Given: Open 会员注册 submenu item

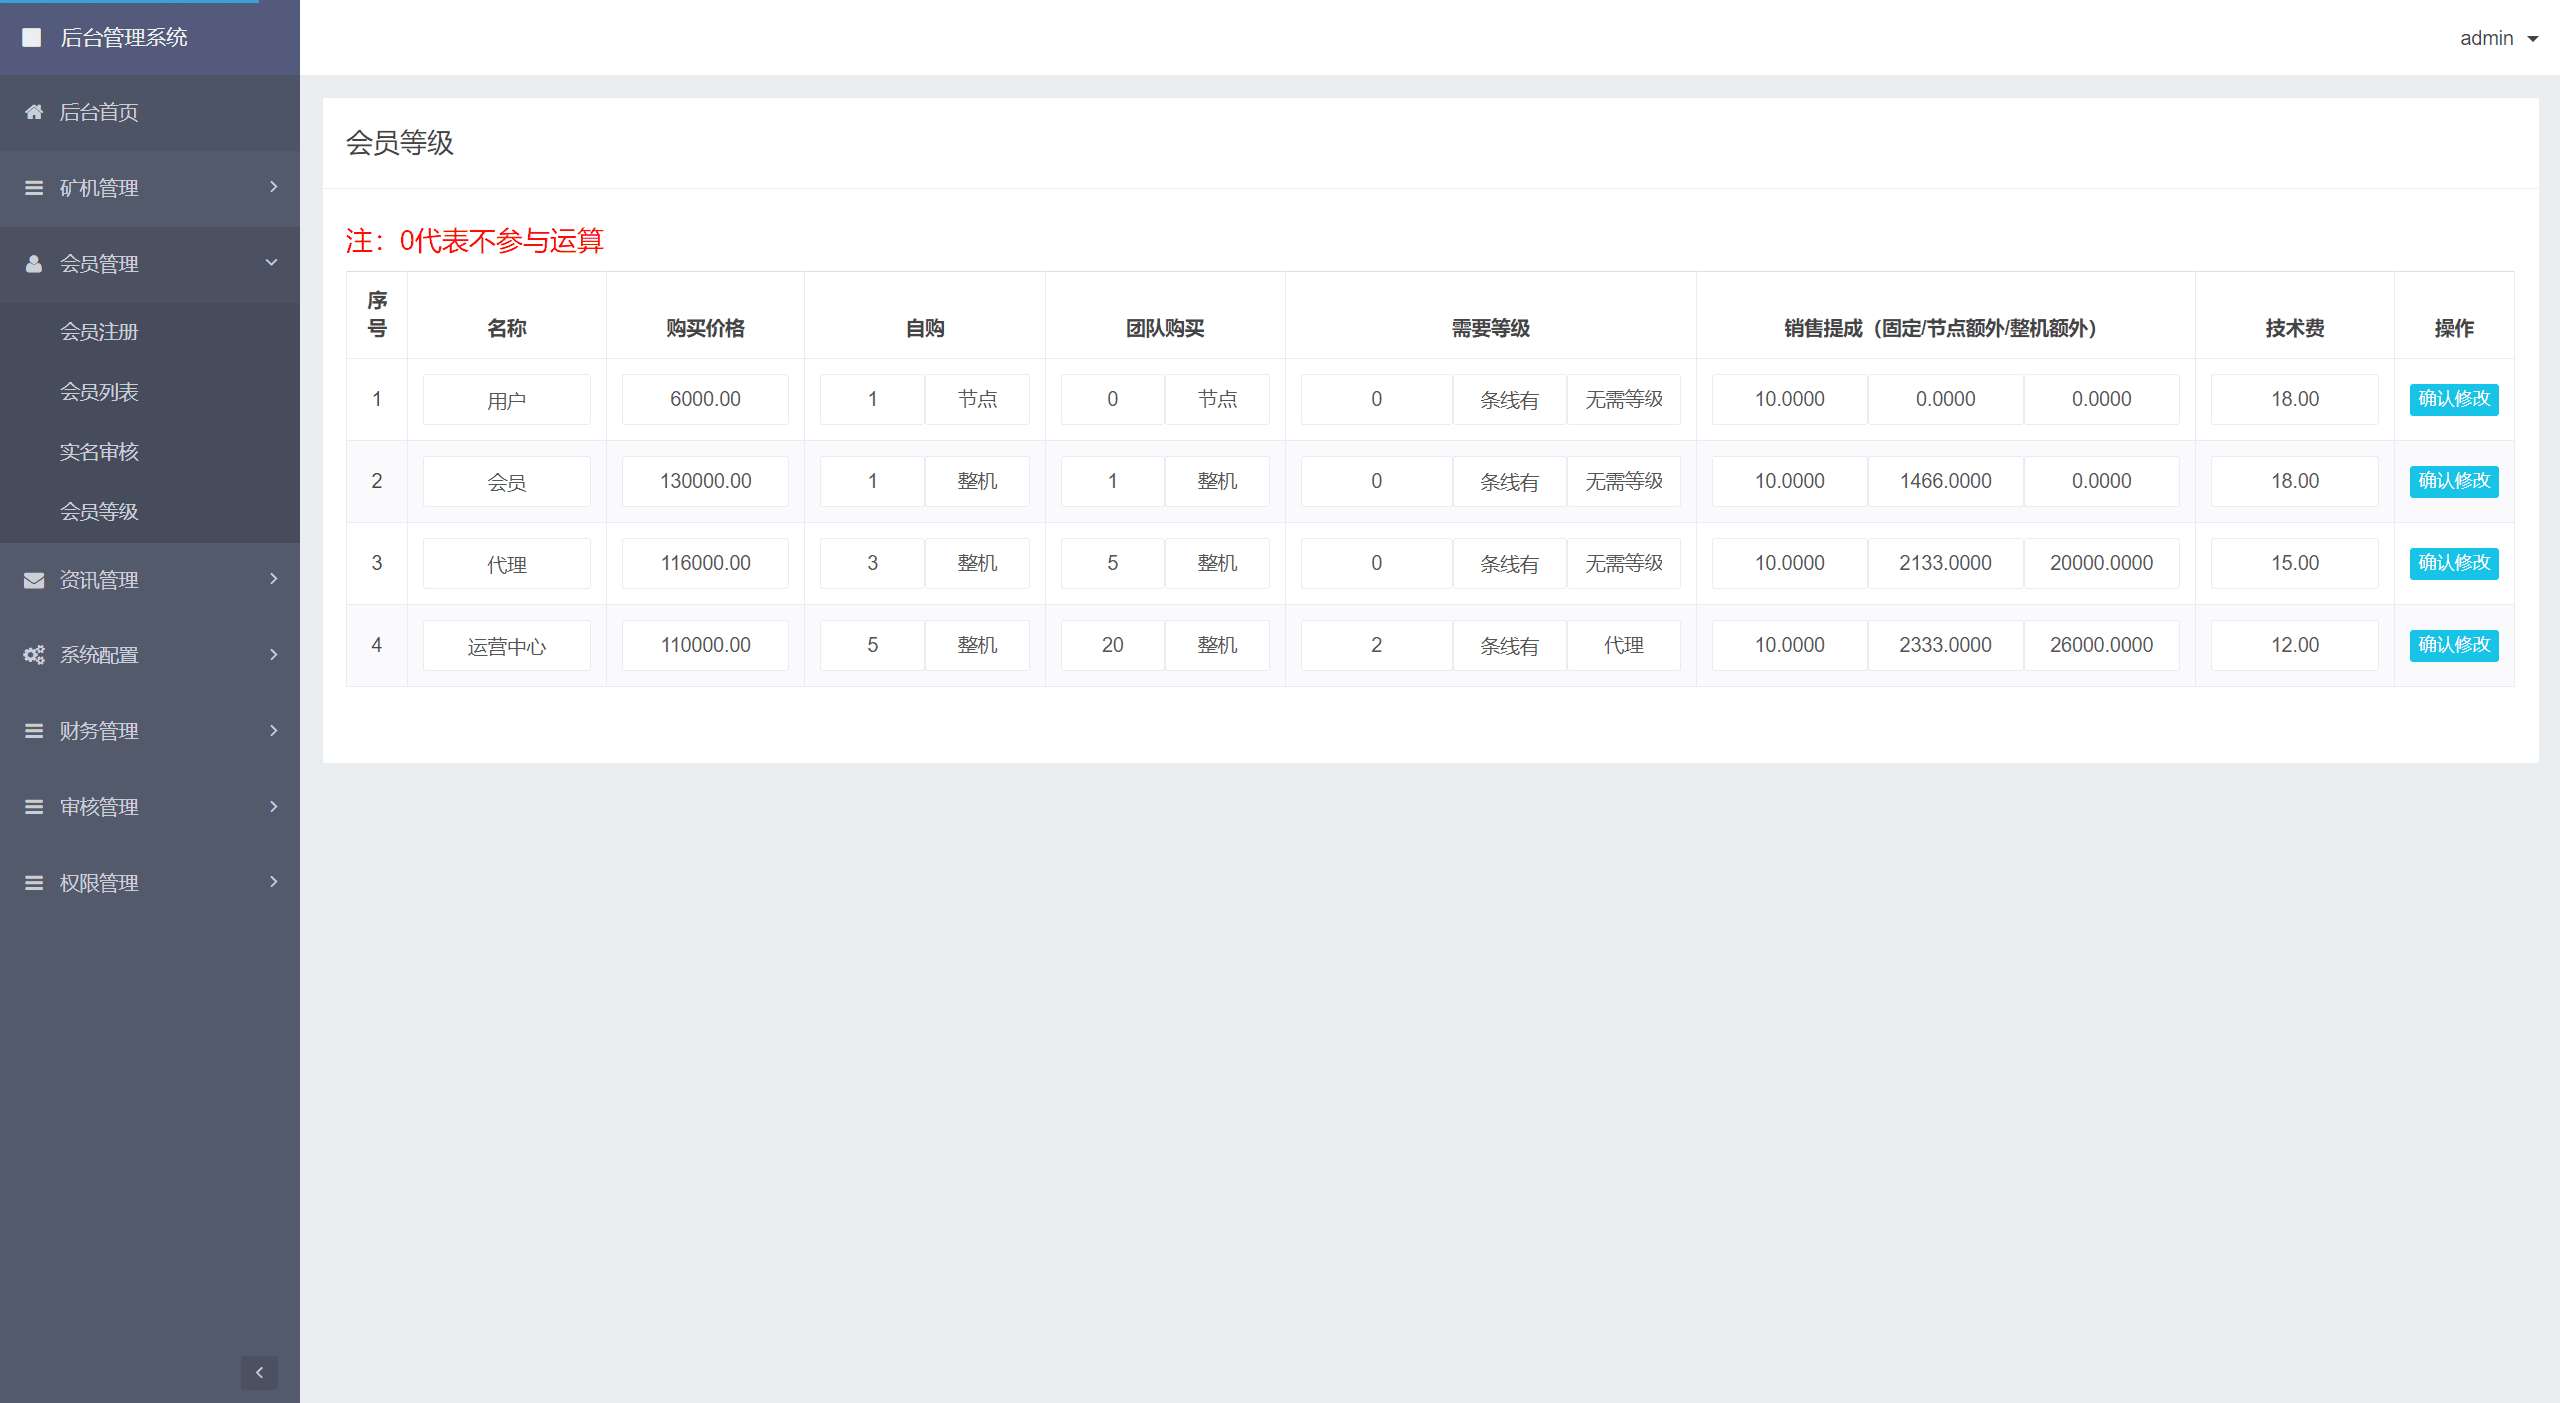Looking at the screenshot, I should [x=99, y=332].
